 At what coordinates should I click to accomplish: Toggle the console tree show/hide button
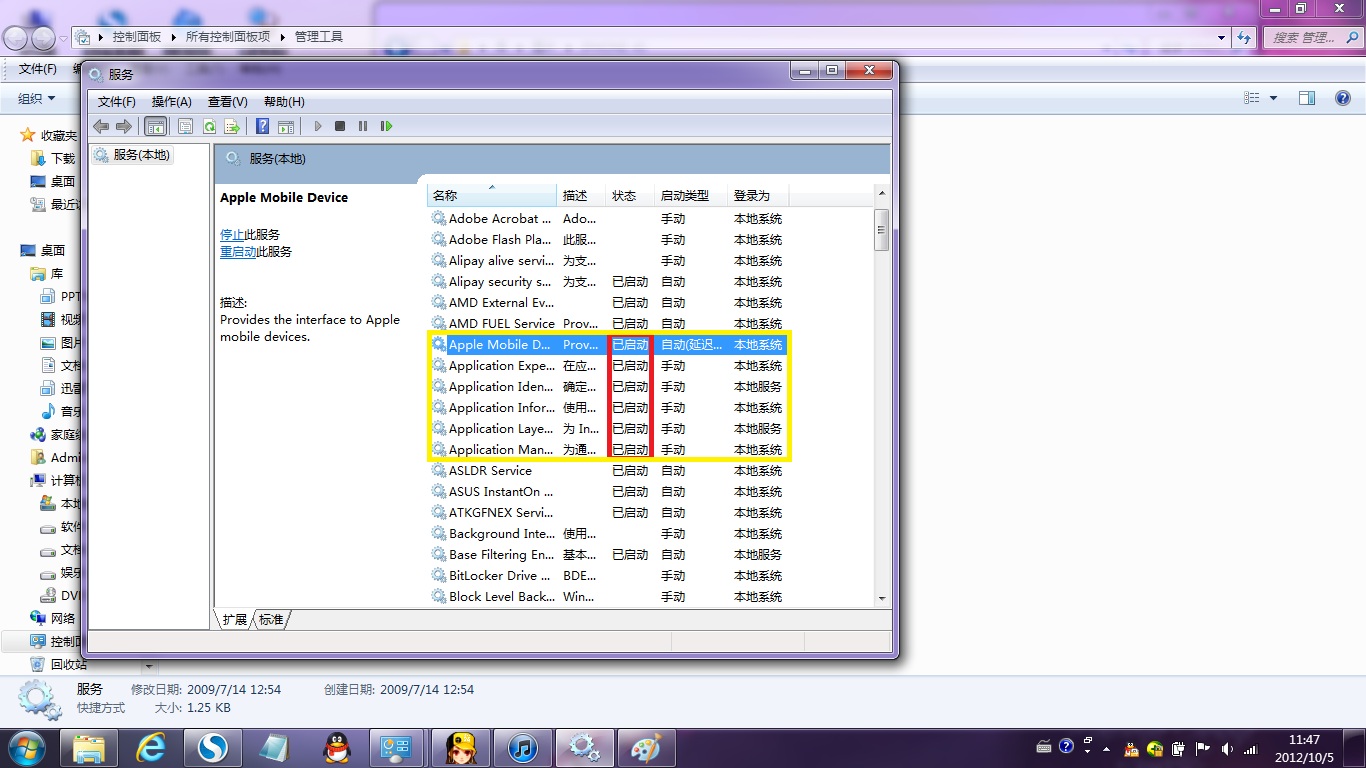point(155,126)
